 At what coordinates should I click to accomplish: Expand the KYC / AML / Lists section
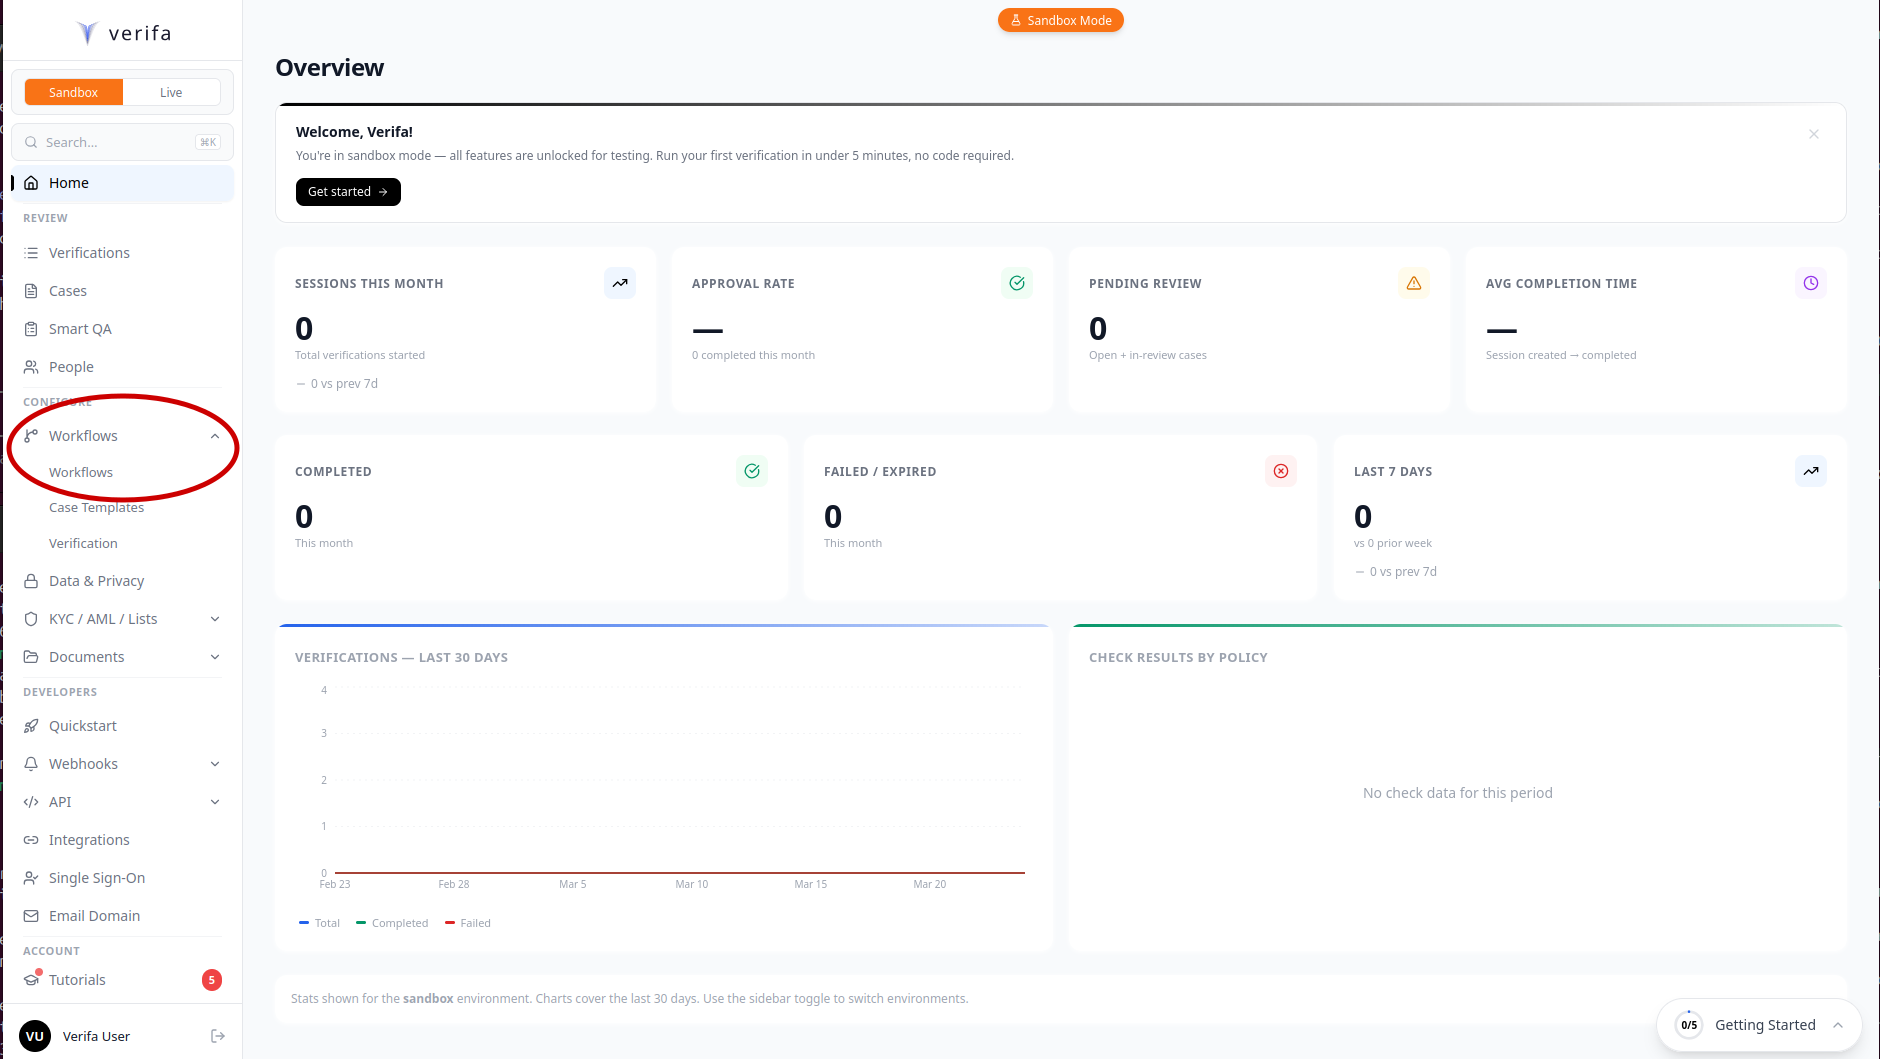[215, 618]
